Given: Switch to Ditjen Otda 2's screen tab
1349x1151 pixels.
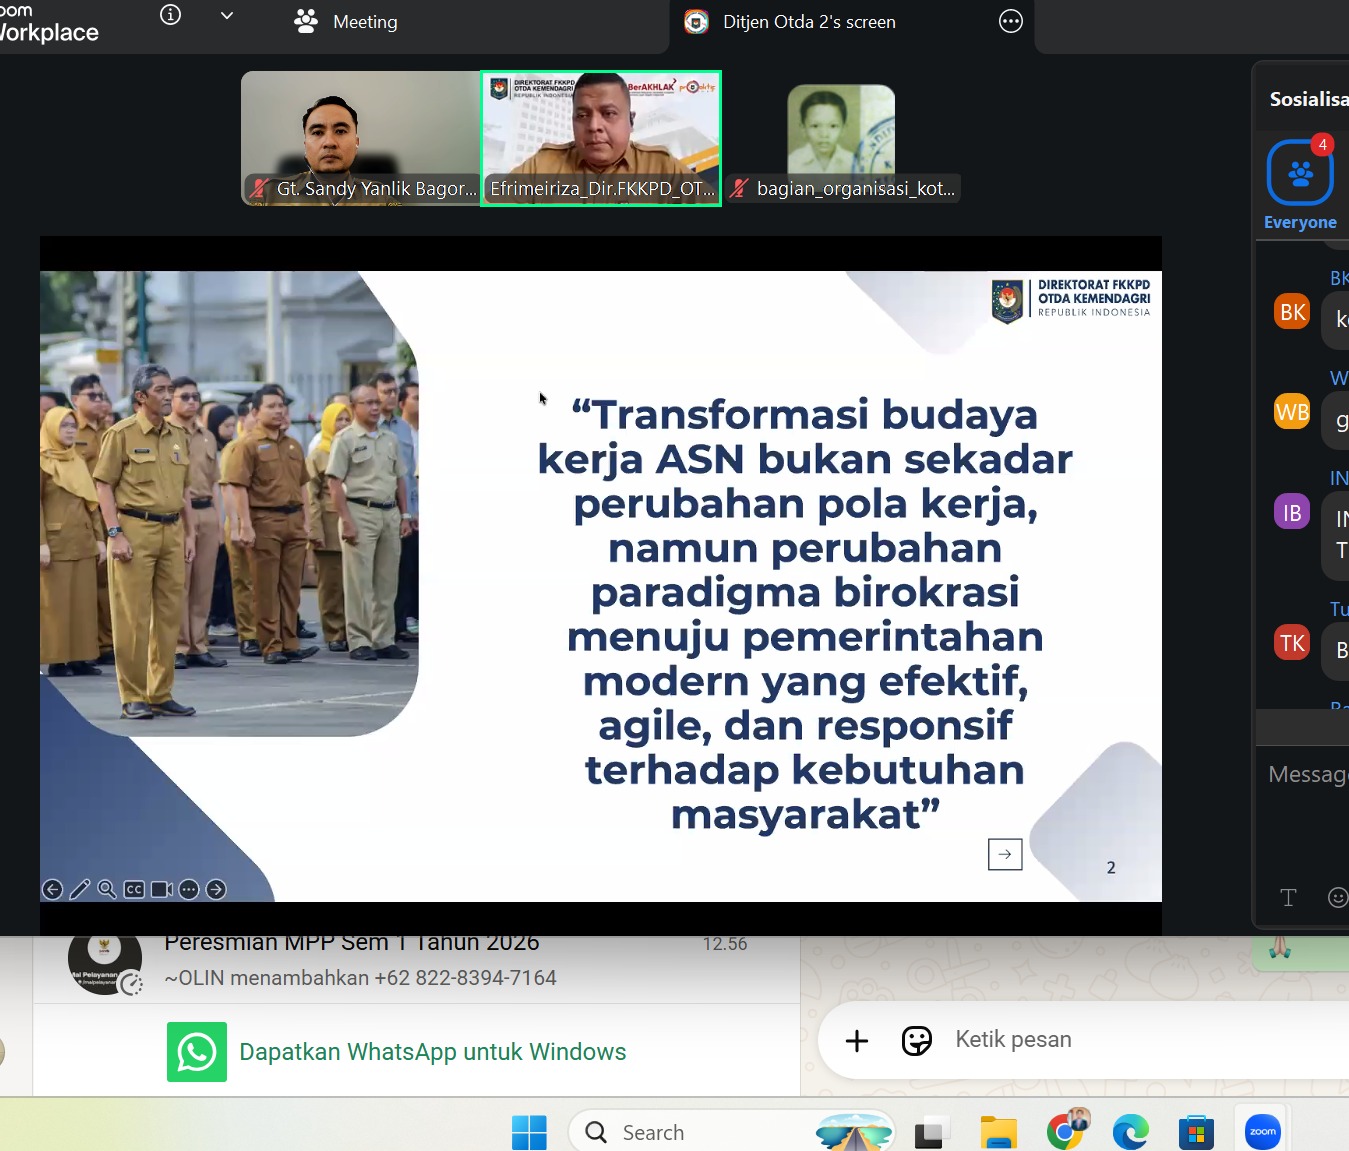Looking at the screenshot, I should point(790,22).
